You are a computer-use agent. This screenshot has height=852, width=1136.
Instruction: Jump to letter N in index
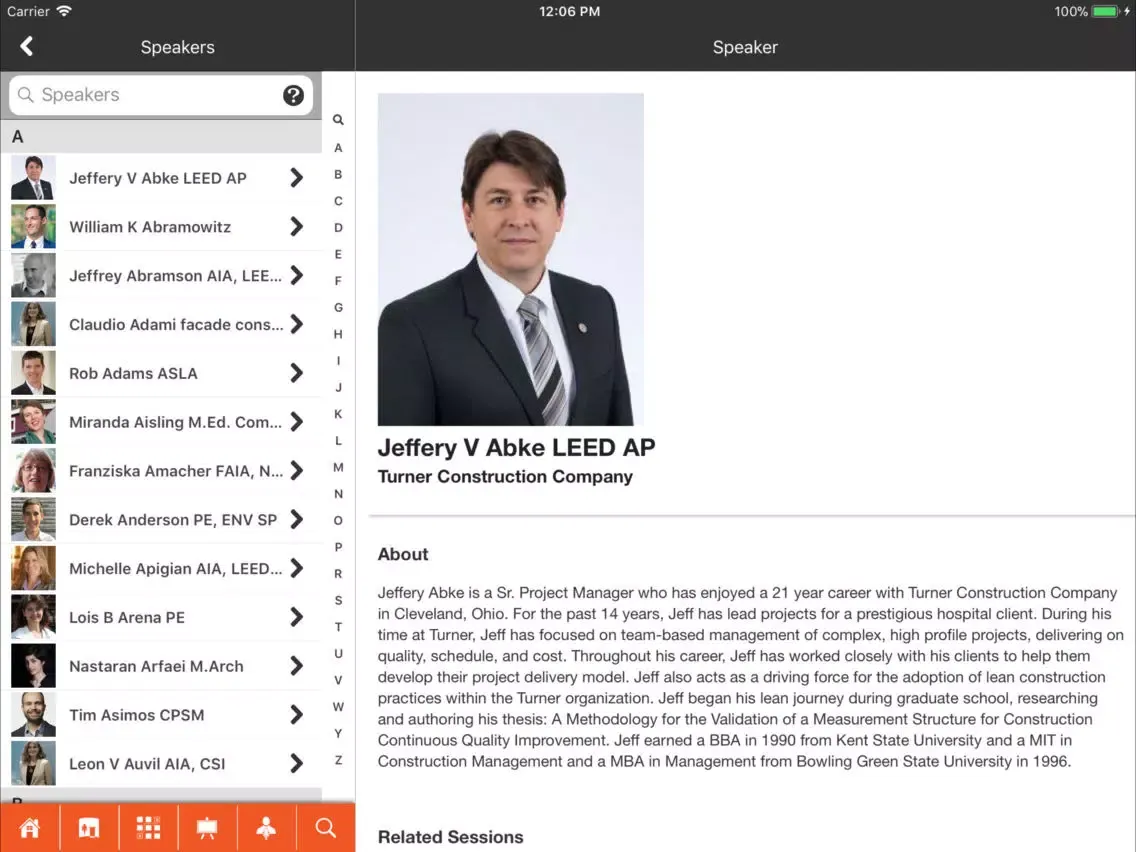(x=338, y=494)
